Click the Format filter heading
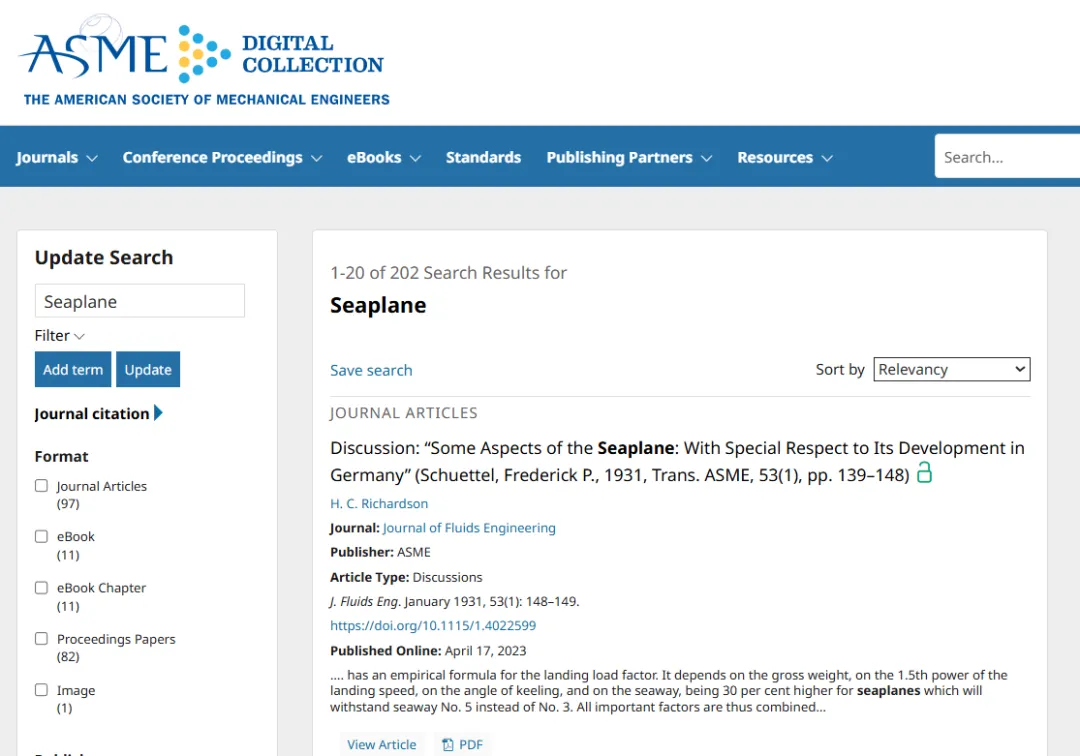 (61, 456)
